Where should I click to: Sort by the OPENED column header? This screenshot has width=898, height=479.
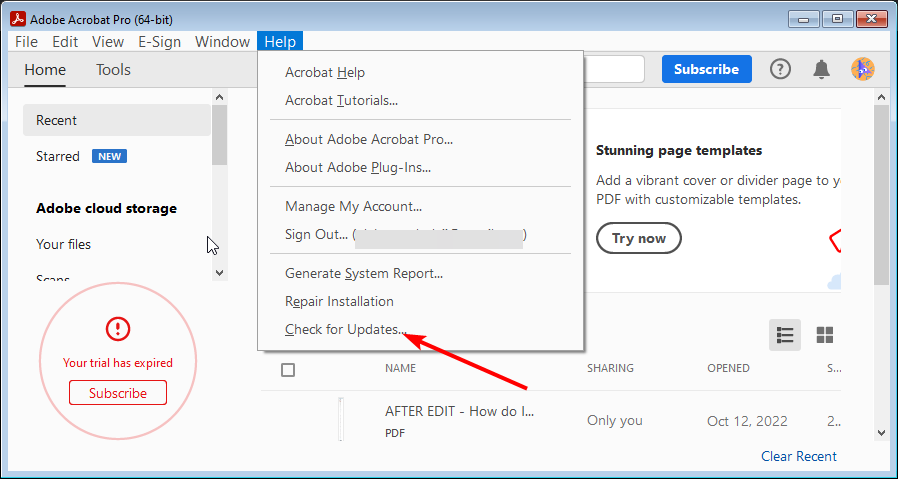728,368
